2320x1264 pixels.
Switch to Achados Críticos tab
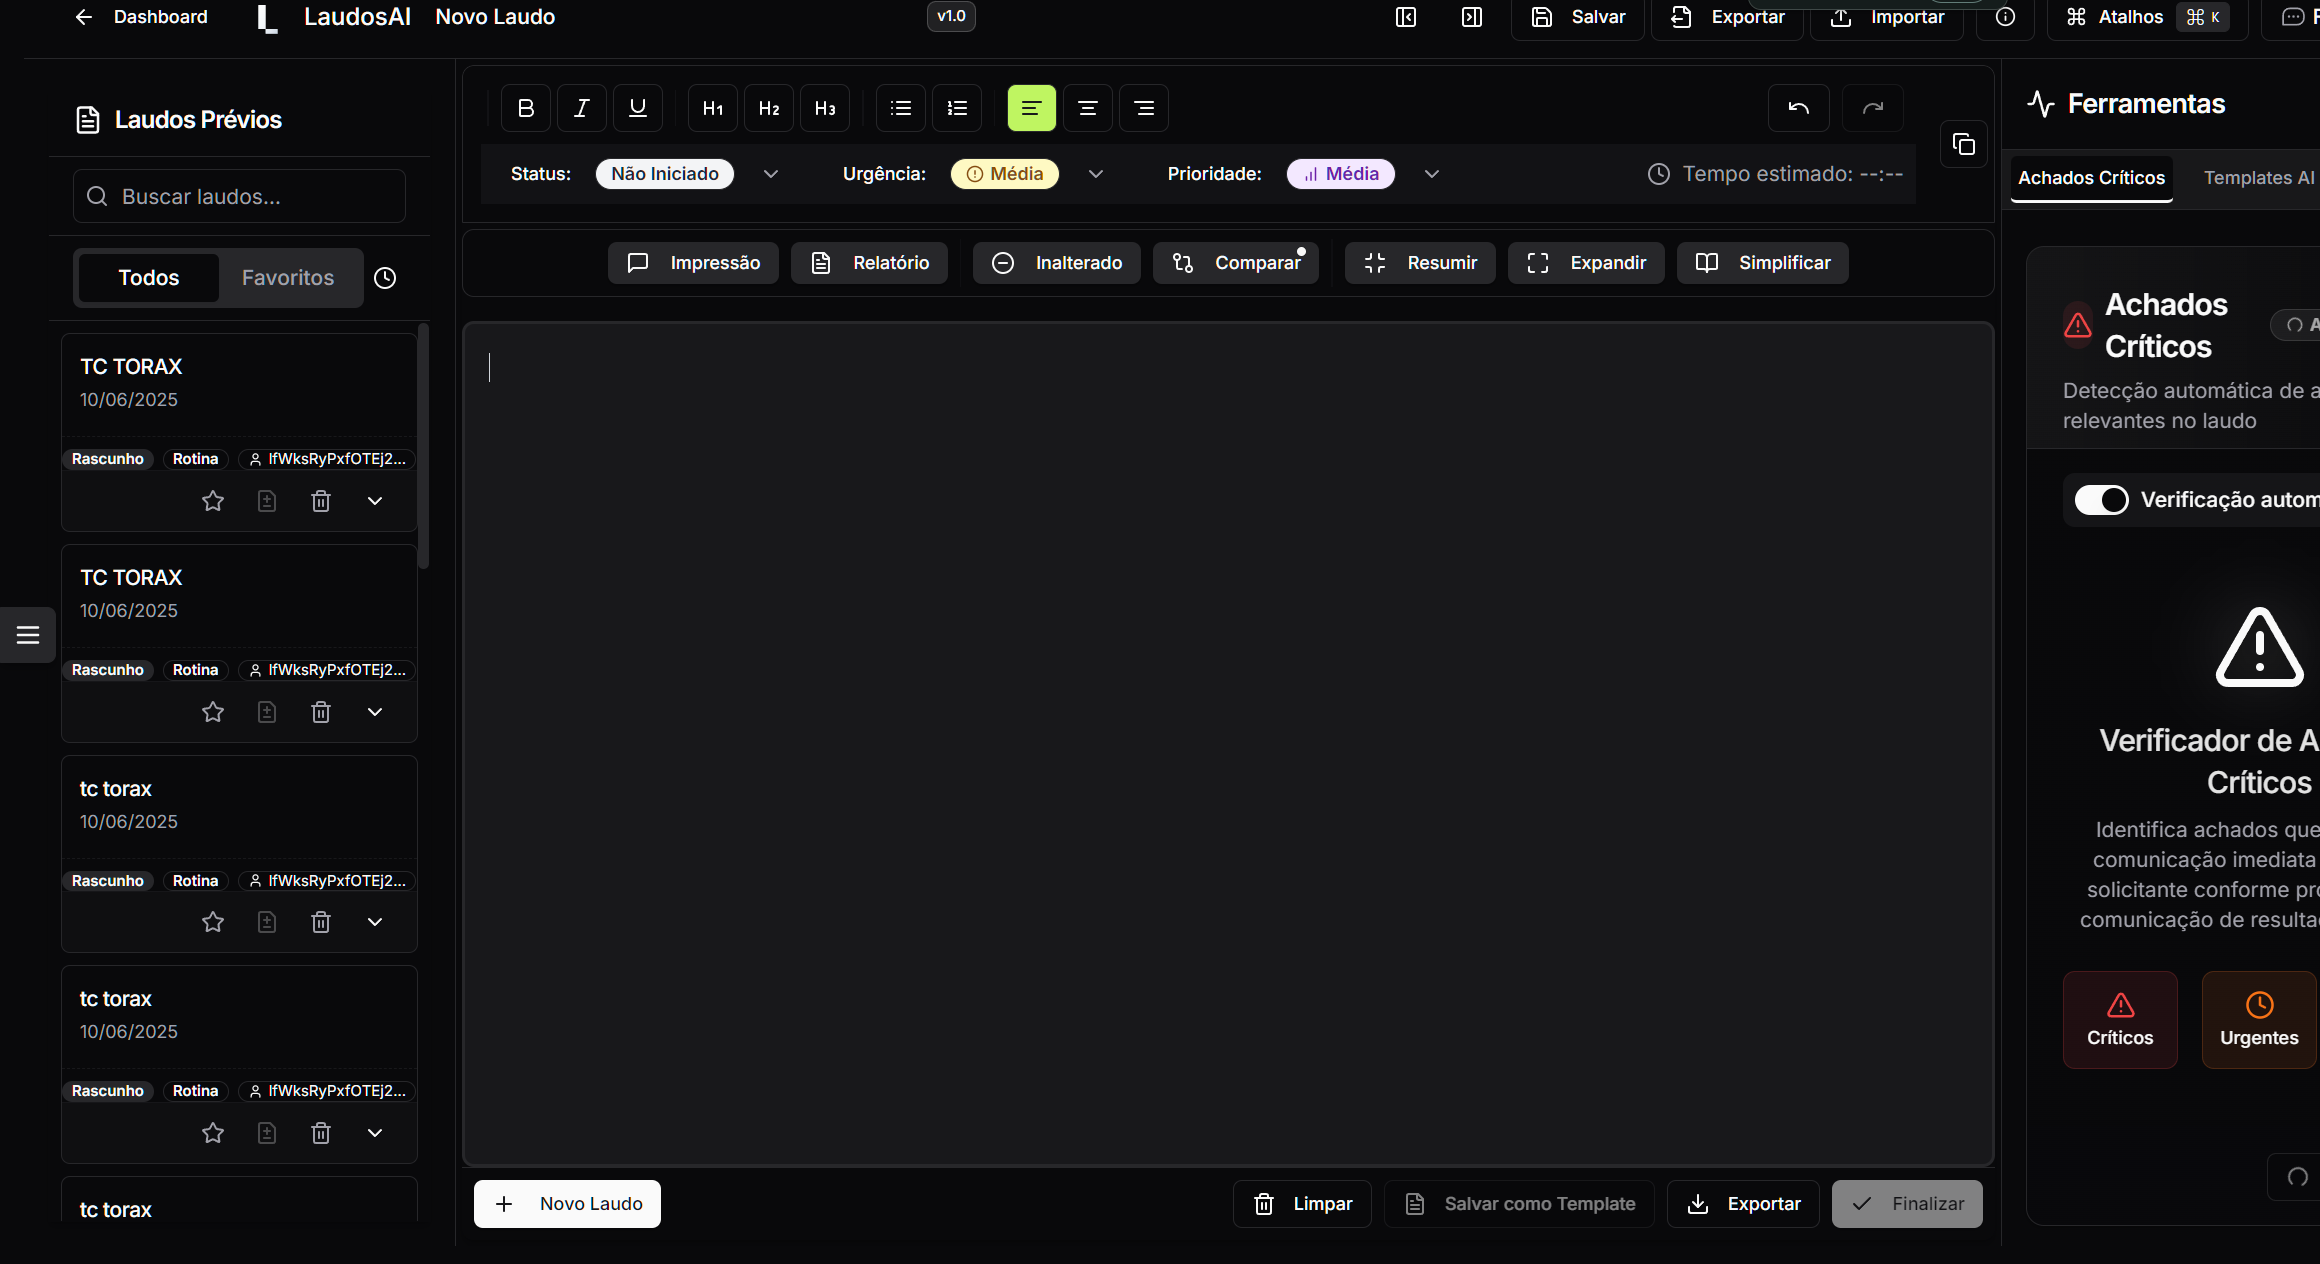click(x=2091, y=178)
